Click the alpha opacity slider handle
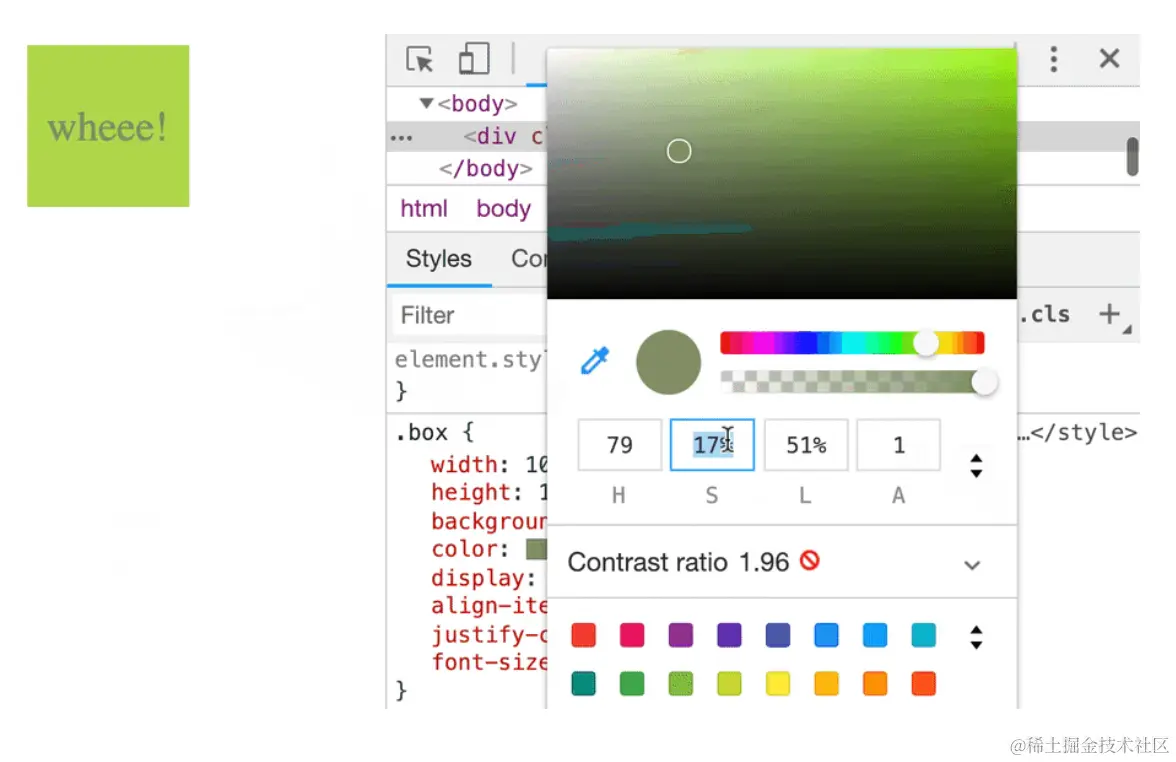 [984, 382]
